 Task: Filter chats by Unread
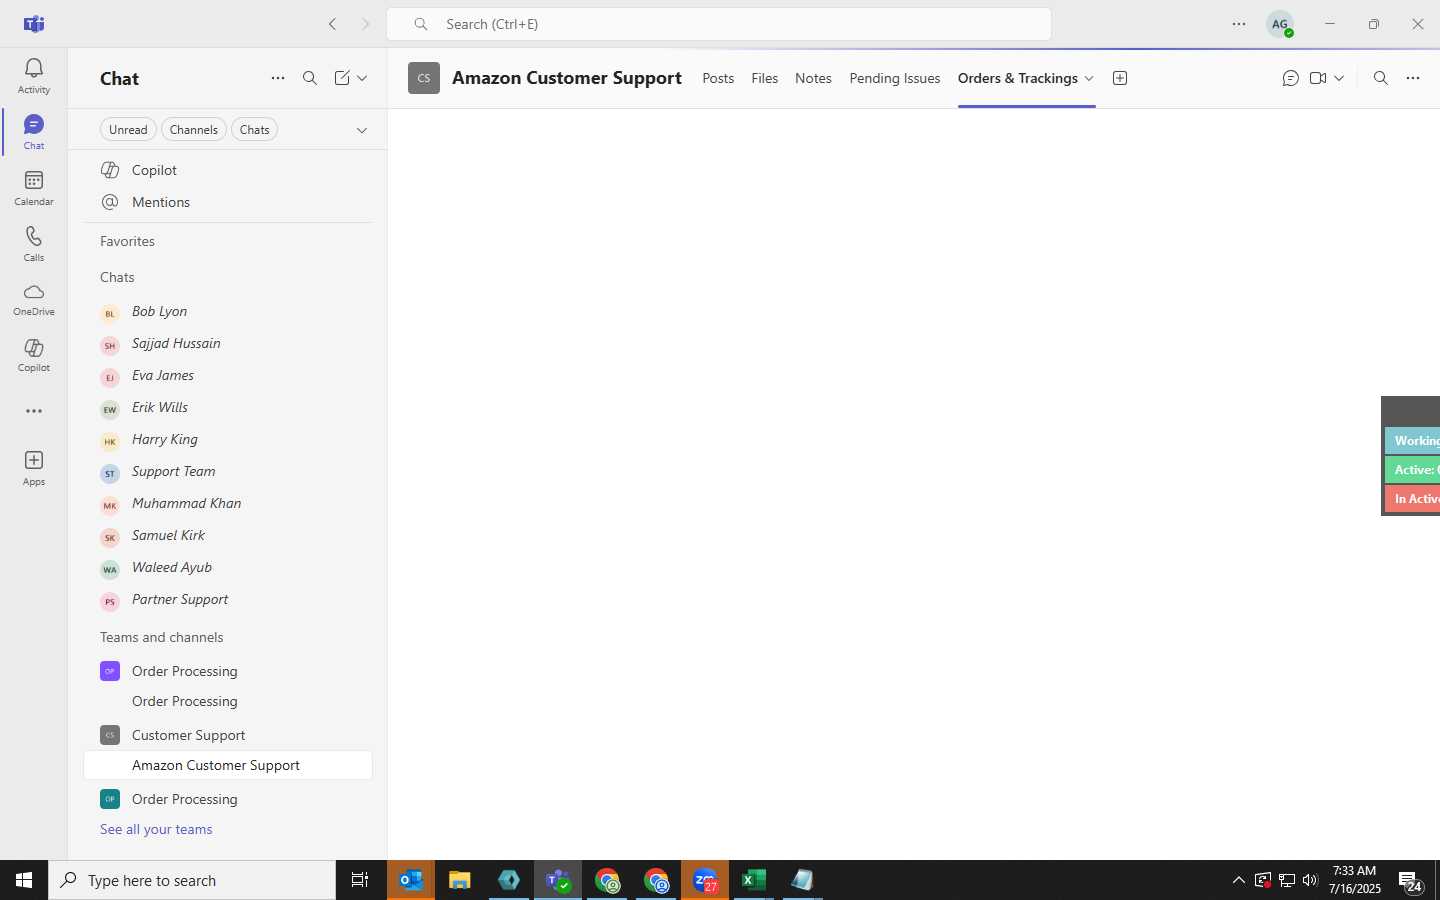128,129
